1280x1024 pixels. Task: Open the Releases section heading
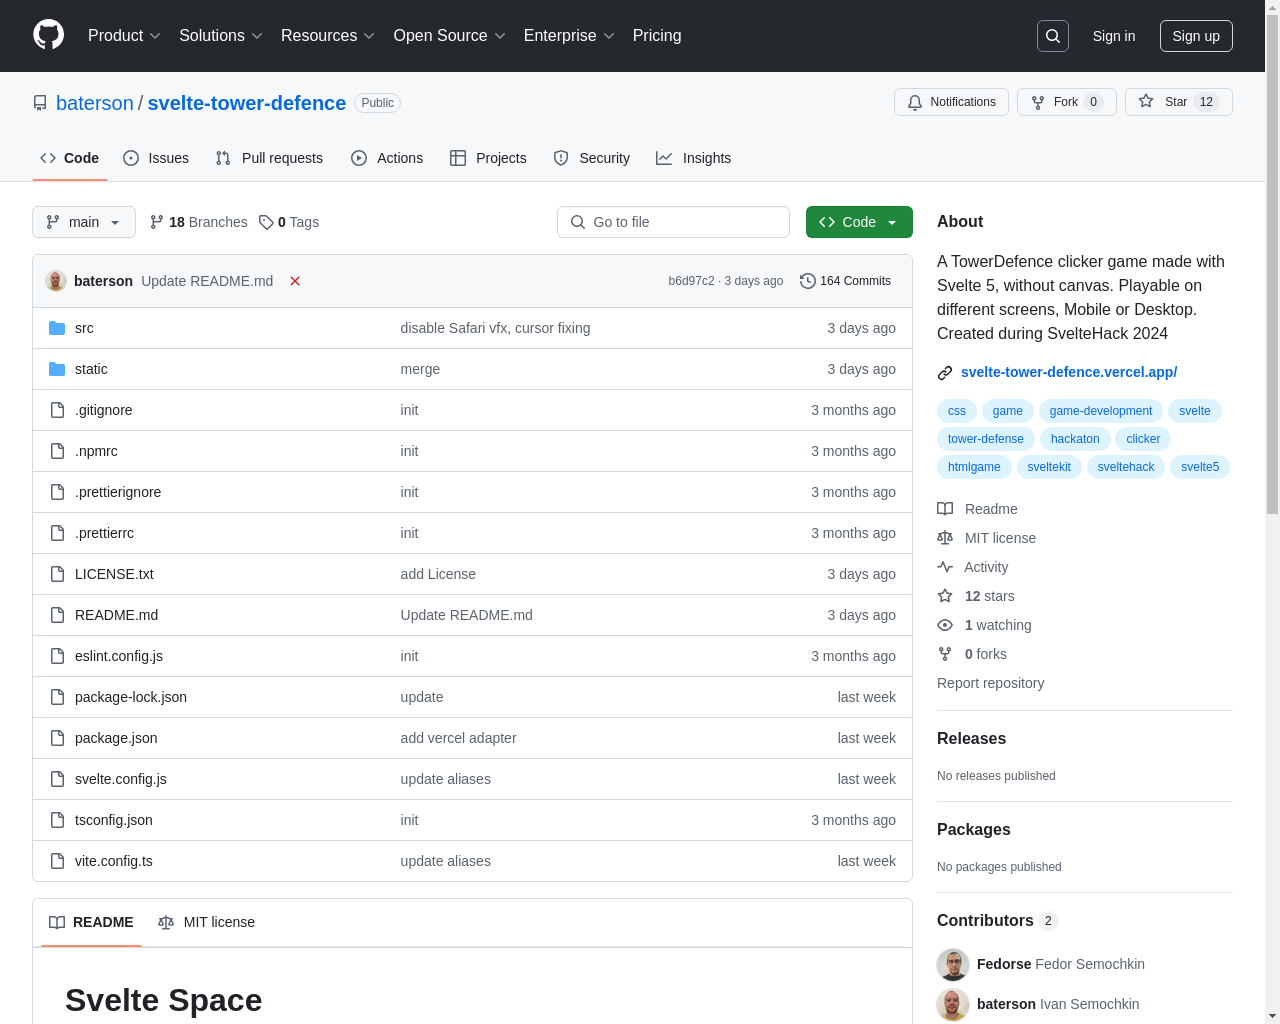[971, 739]
